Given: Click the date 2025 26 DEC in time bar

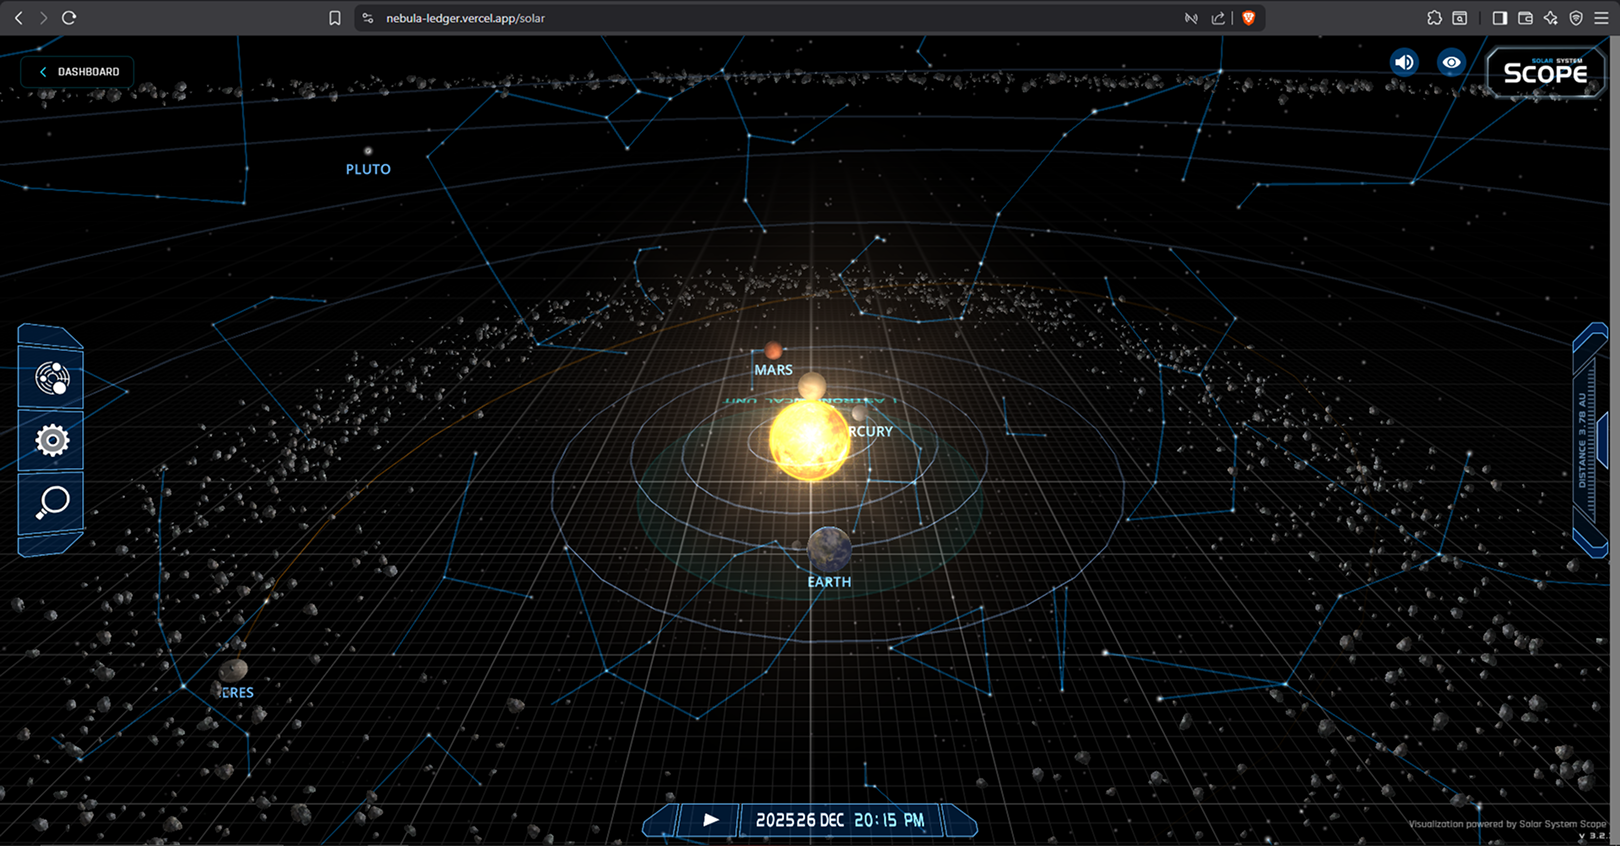Looking at the screenshot, I should click(x=800, y=820).
